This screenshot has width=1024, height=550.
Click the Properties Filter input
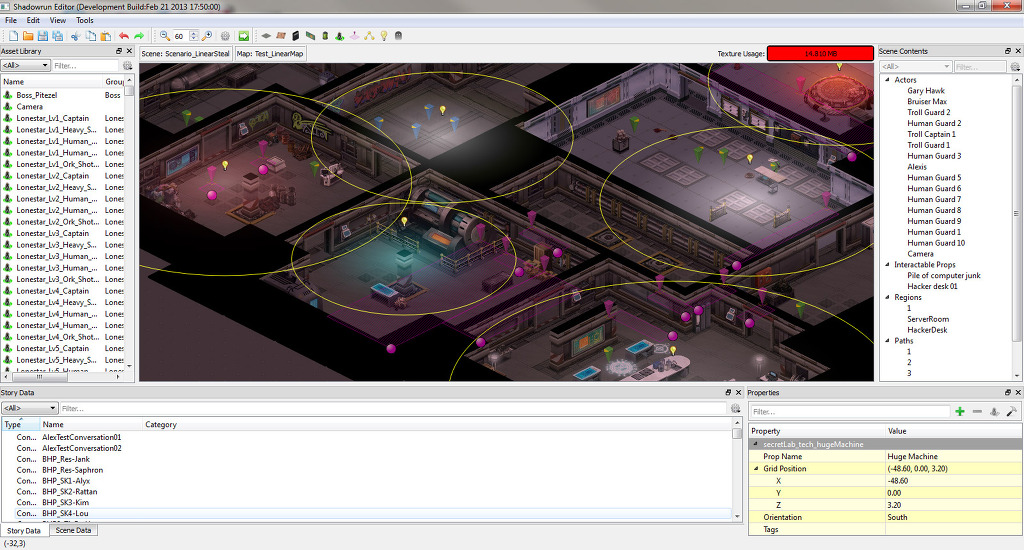849,412
